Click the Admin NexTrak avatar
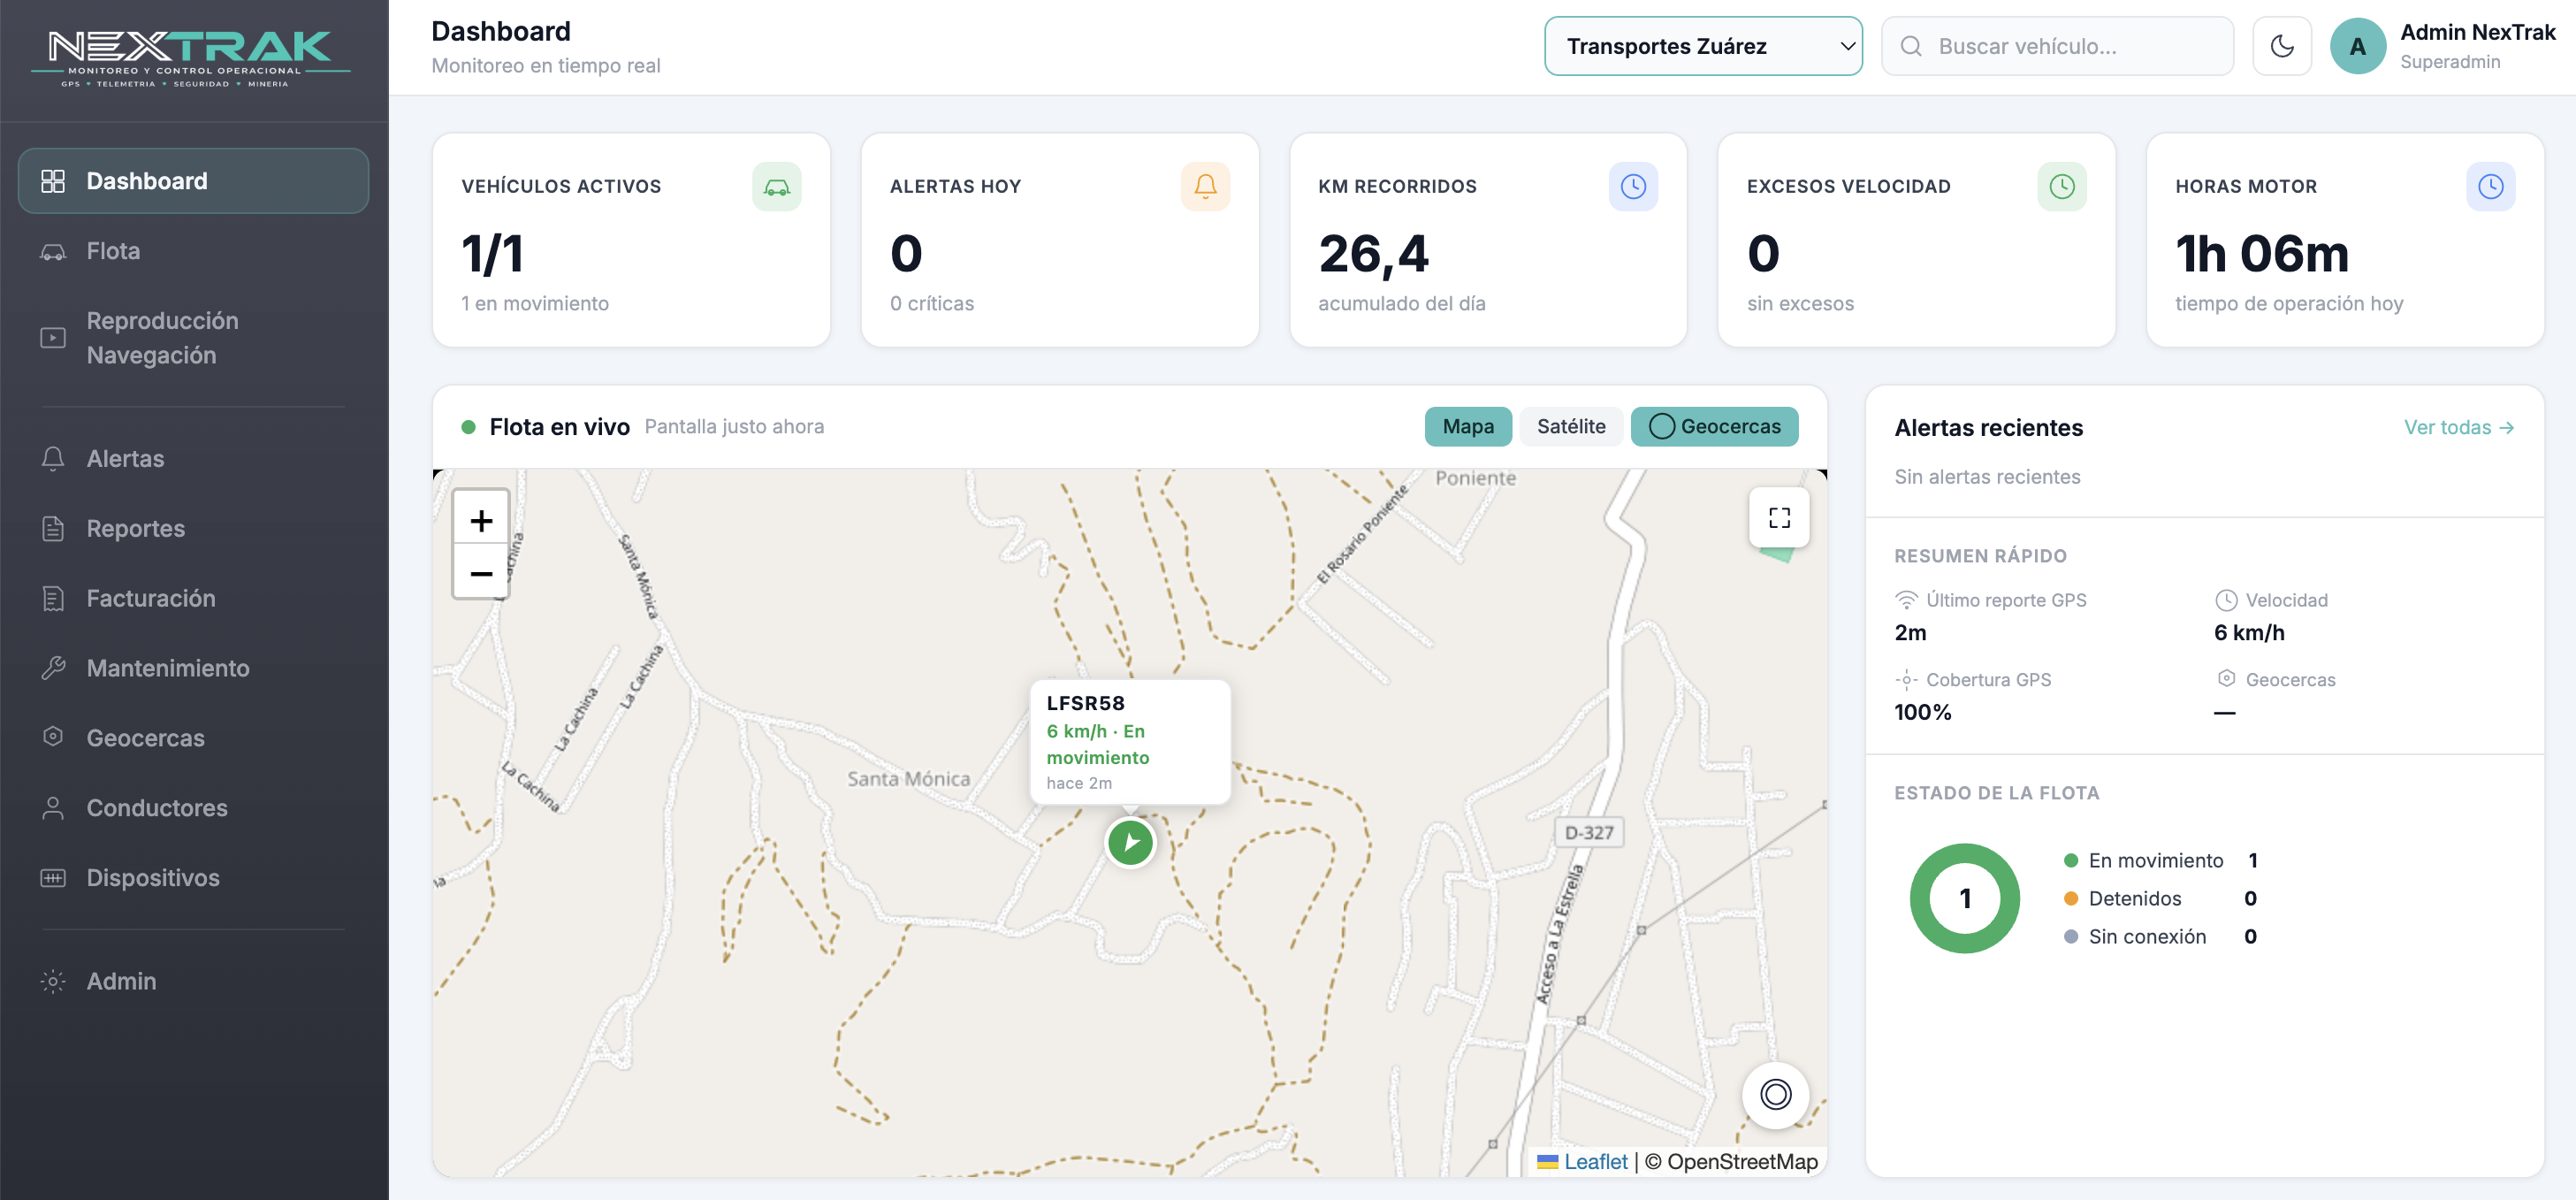Screen dimensions: 2576x1200 [2357, 46]
